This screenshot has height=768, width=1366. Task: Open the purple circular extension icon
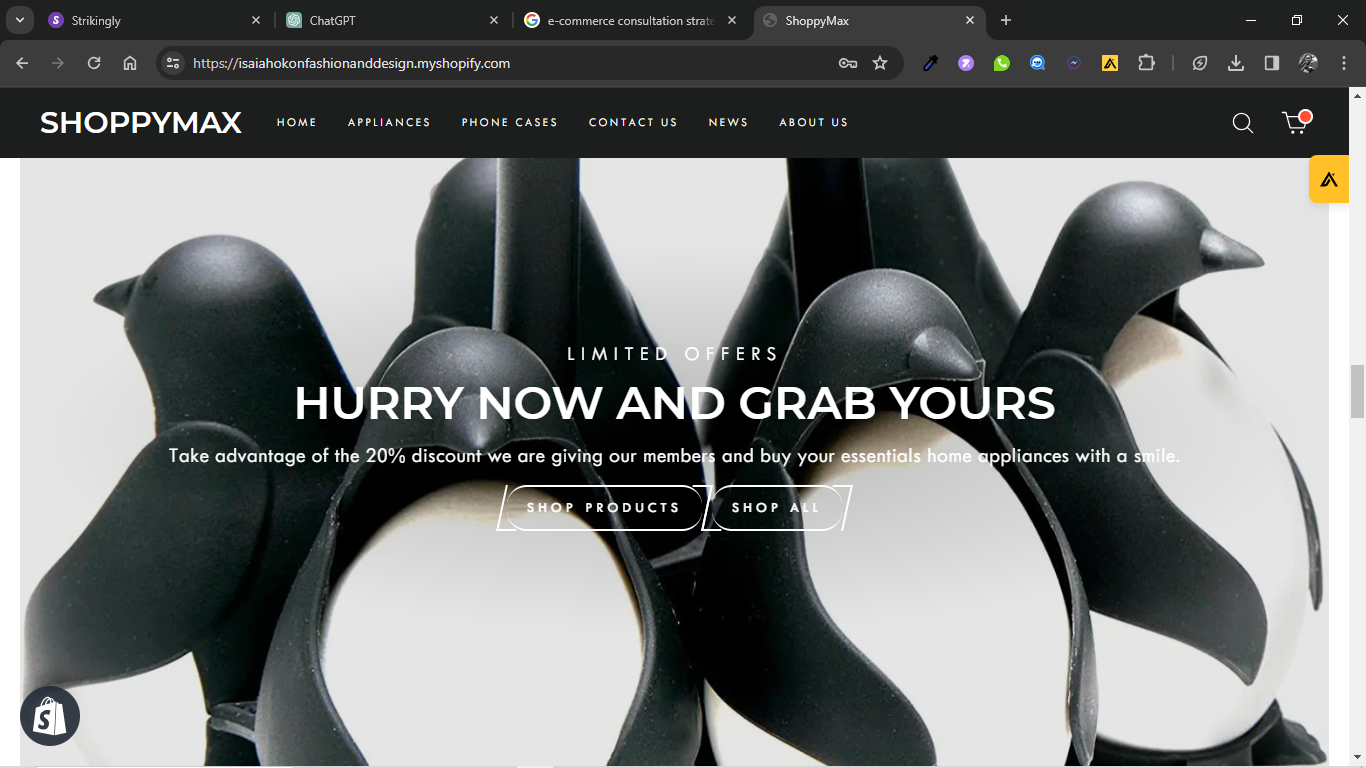click(966, 63)
